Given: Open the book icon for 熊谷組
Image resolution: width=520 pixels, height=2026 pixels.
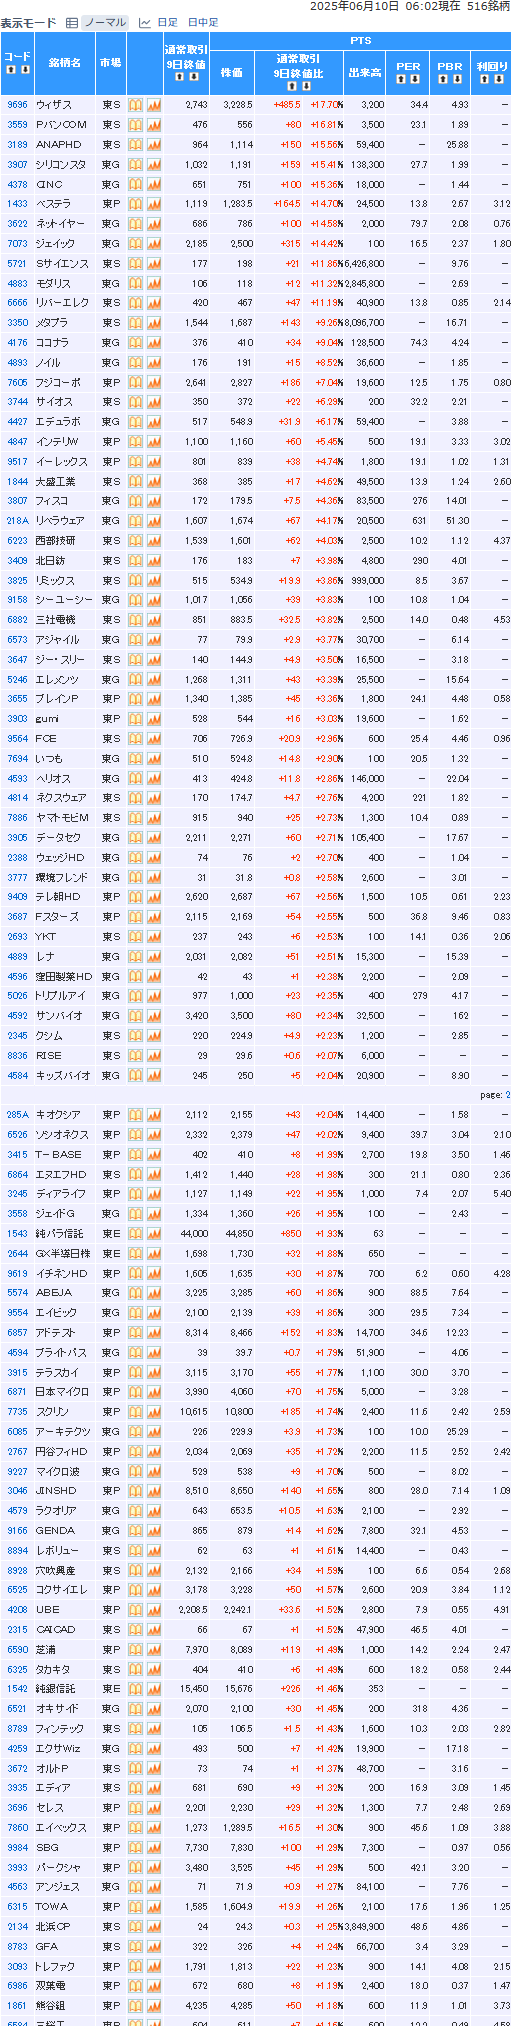Looking at the screenshot, I should coord(135,2006).
